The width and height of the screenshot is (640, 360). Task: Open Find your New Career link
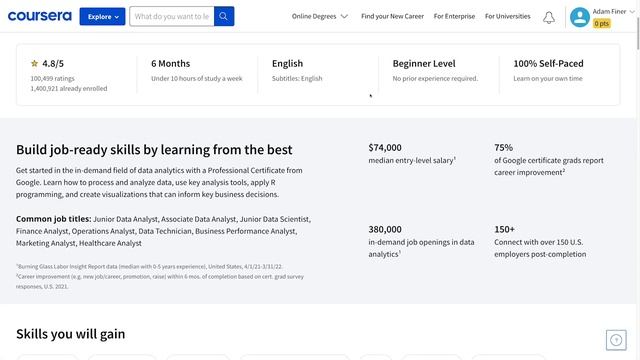point(392,16)
